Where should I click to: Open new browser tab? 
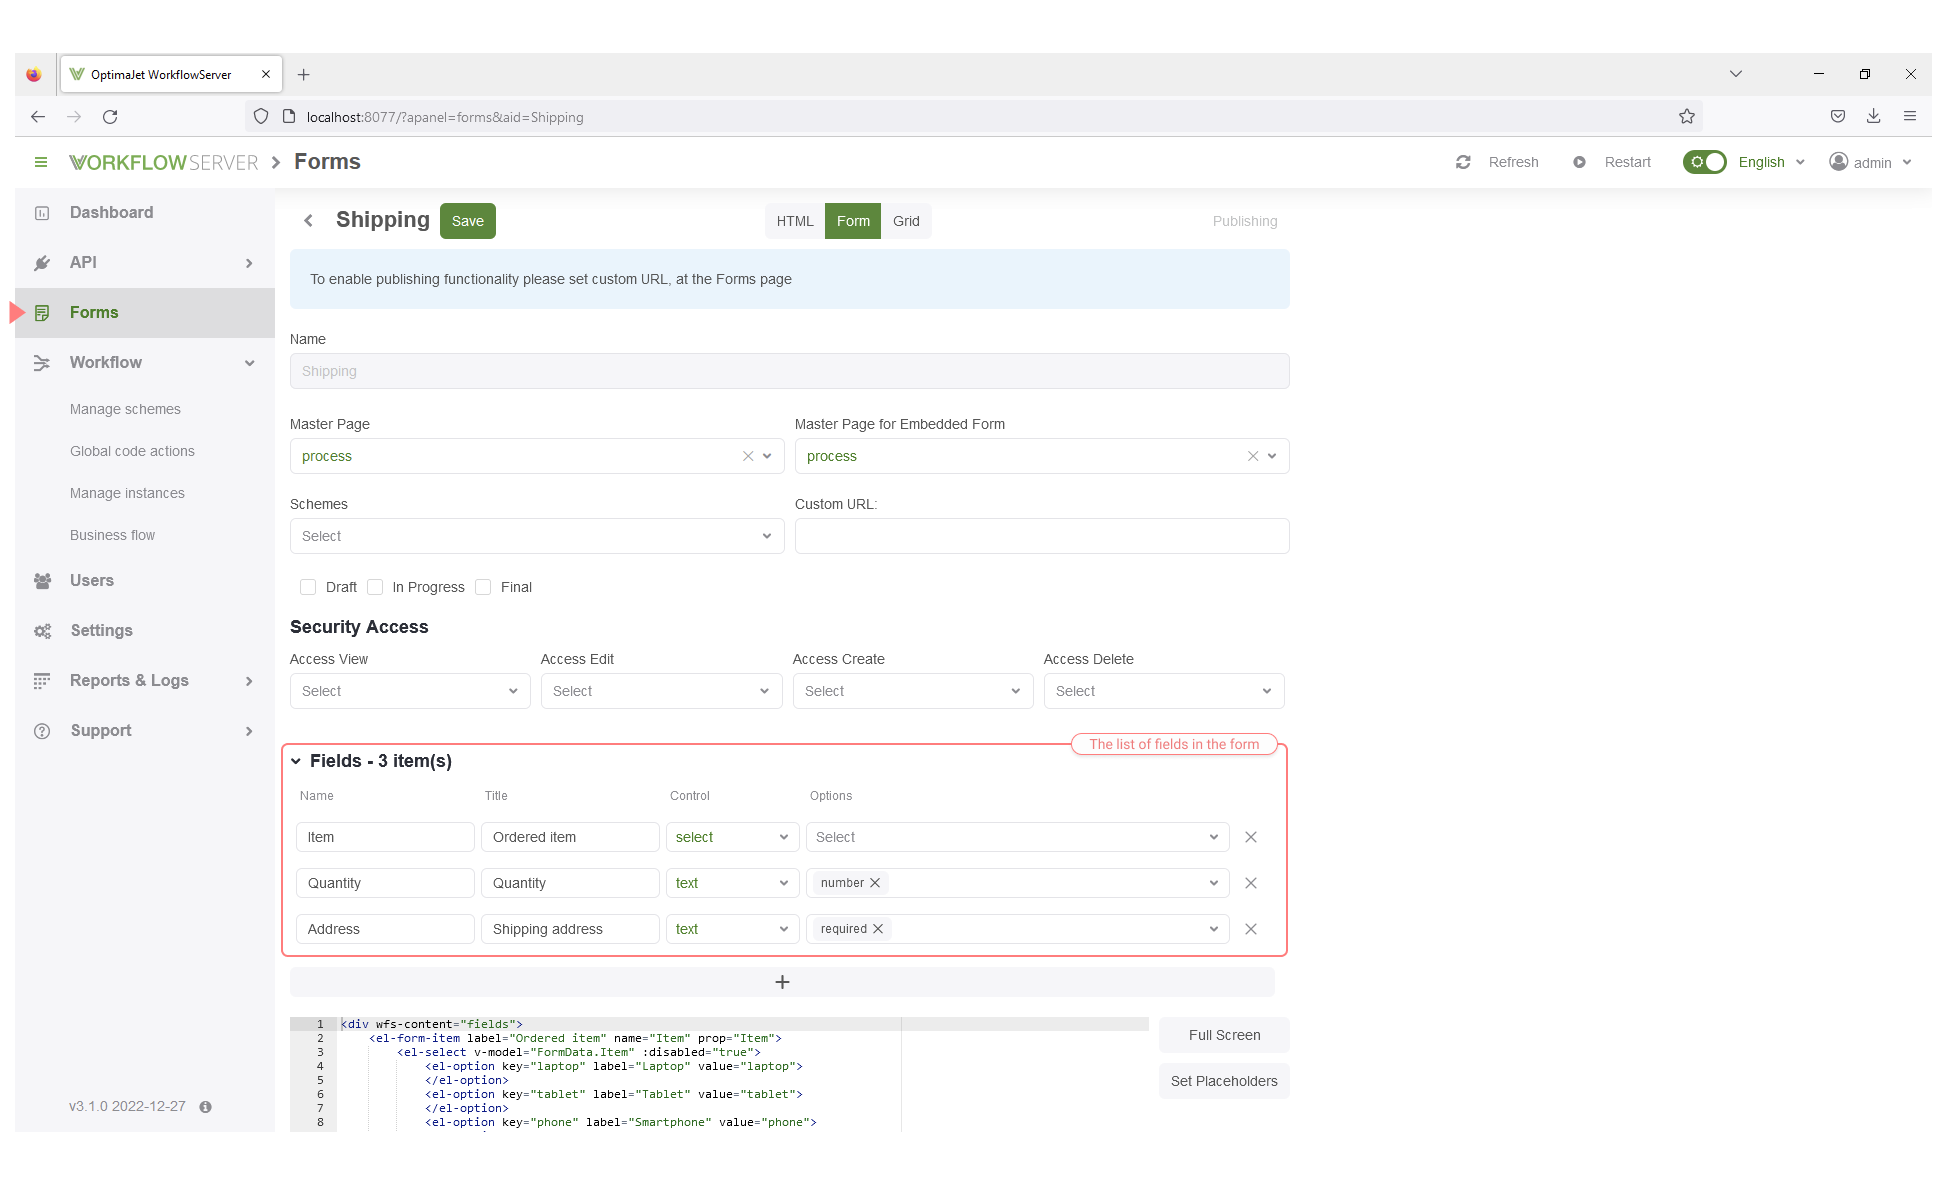304,75
